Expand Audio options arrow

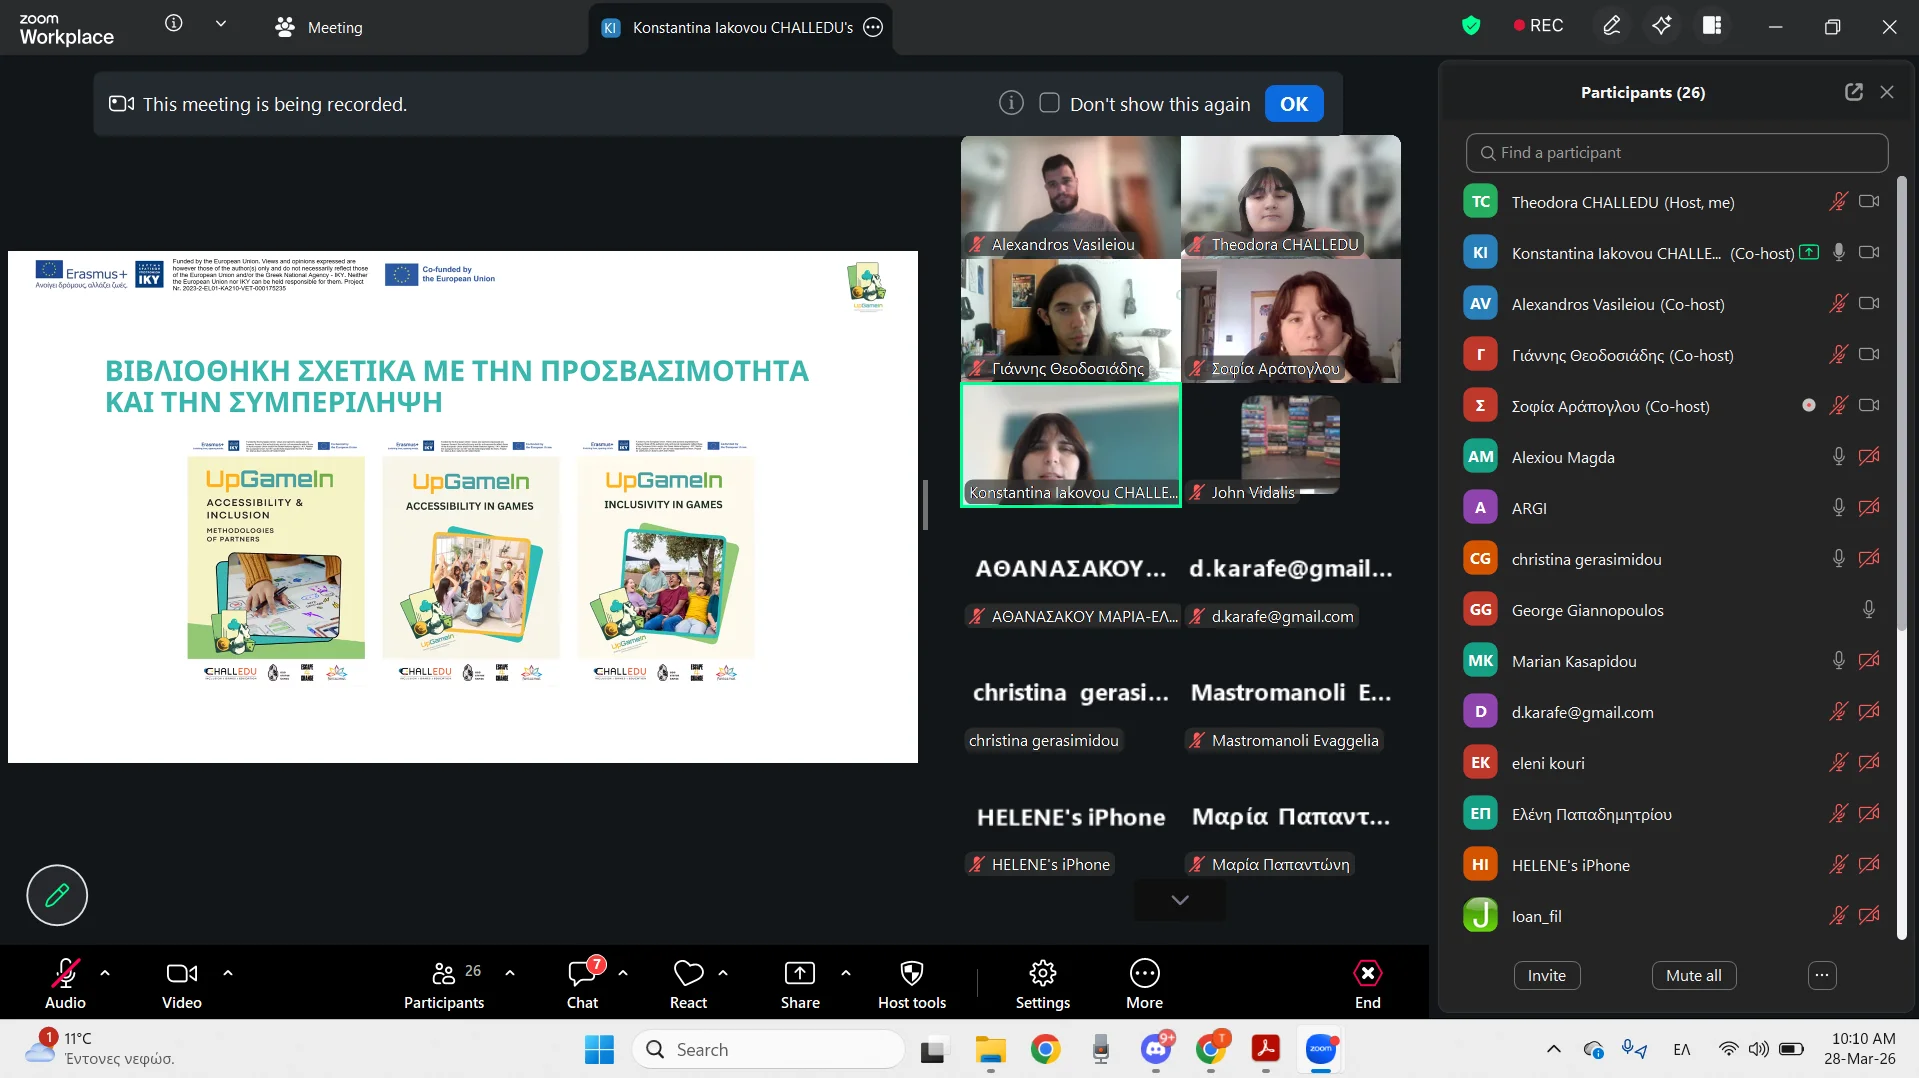(105, 972)
